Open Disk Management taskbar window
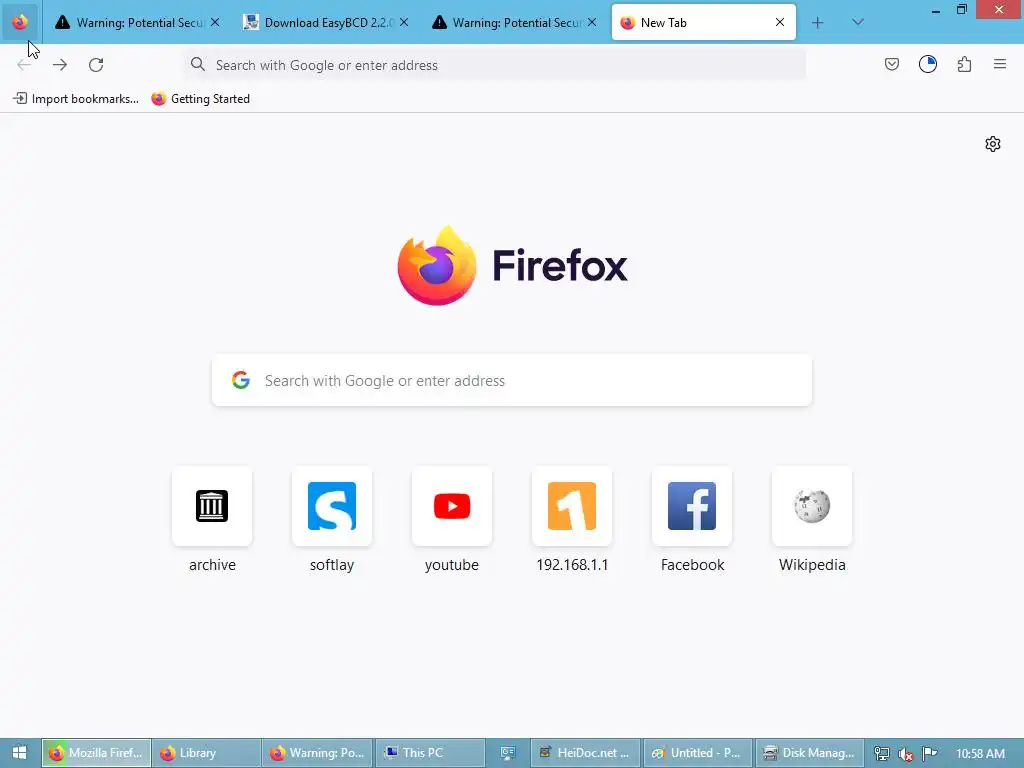This screenshot has width=1024, height=768. 809,753
